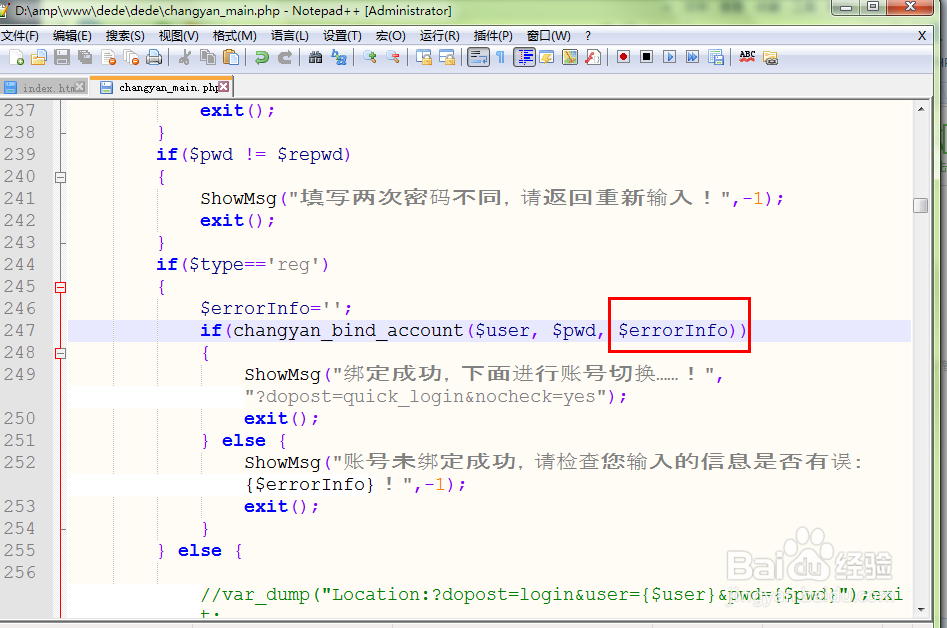
Task: Collapse the fold at line 240
Action: click(x=60, y=177)
